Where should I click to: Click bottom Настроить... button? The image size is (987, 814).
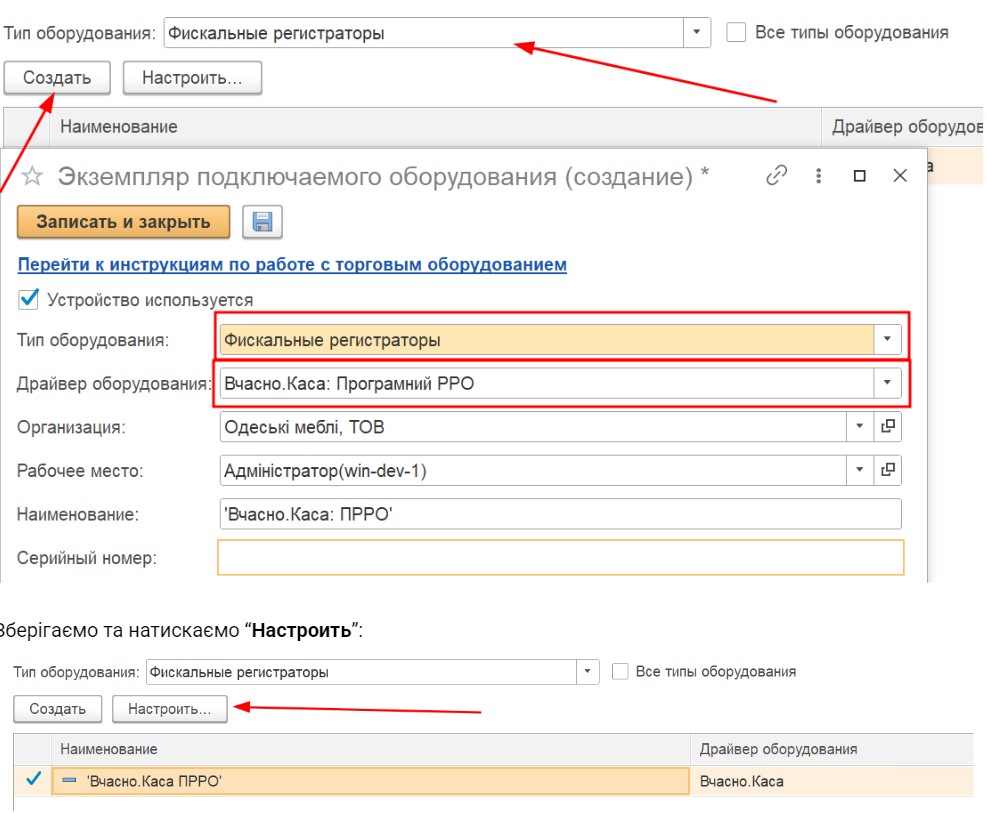[170, 709]
